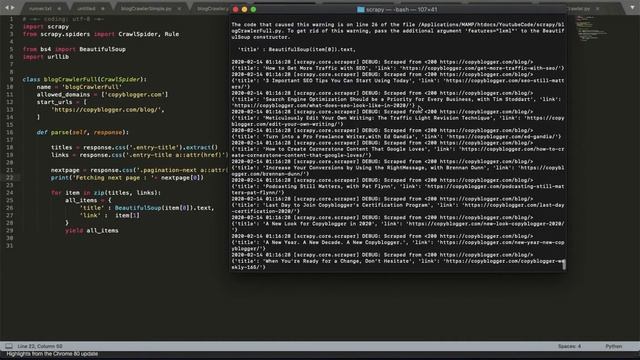This screenshot has height=360, width=640.
Task: Close the blogCrawlerSimple.py tab
Action: [179, 9]
